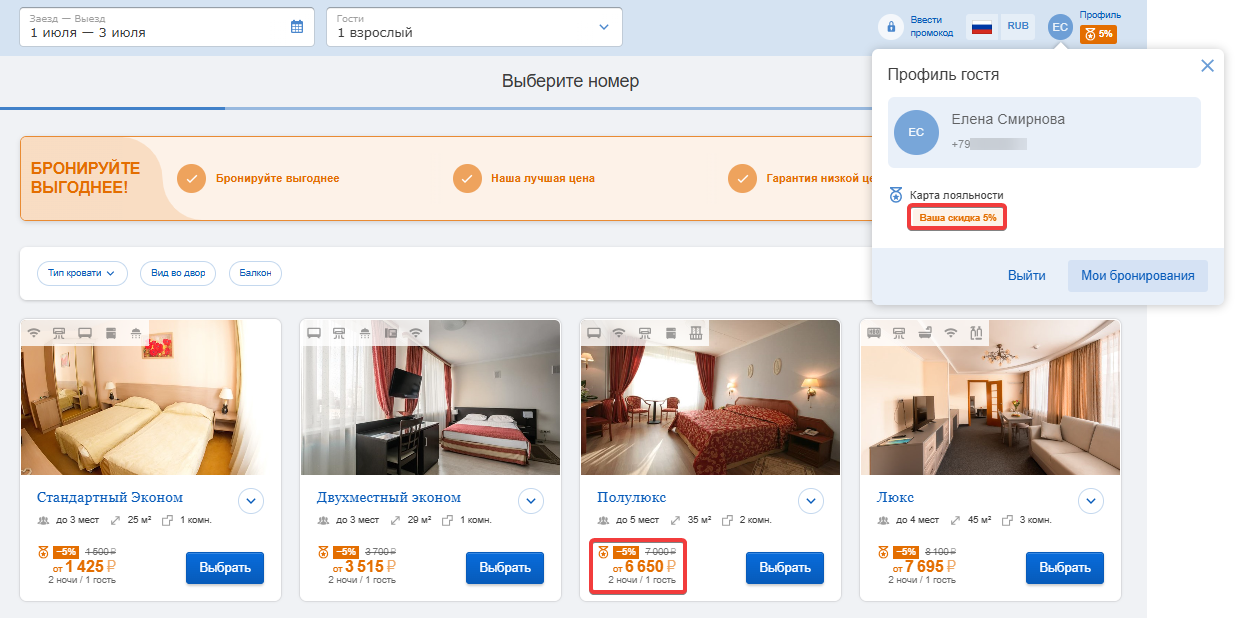Click Выйти to log out
The width and height of the screenshot is (1246, 618).
(1026, 276)
